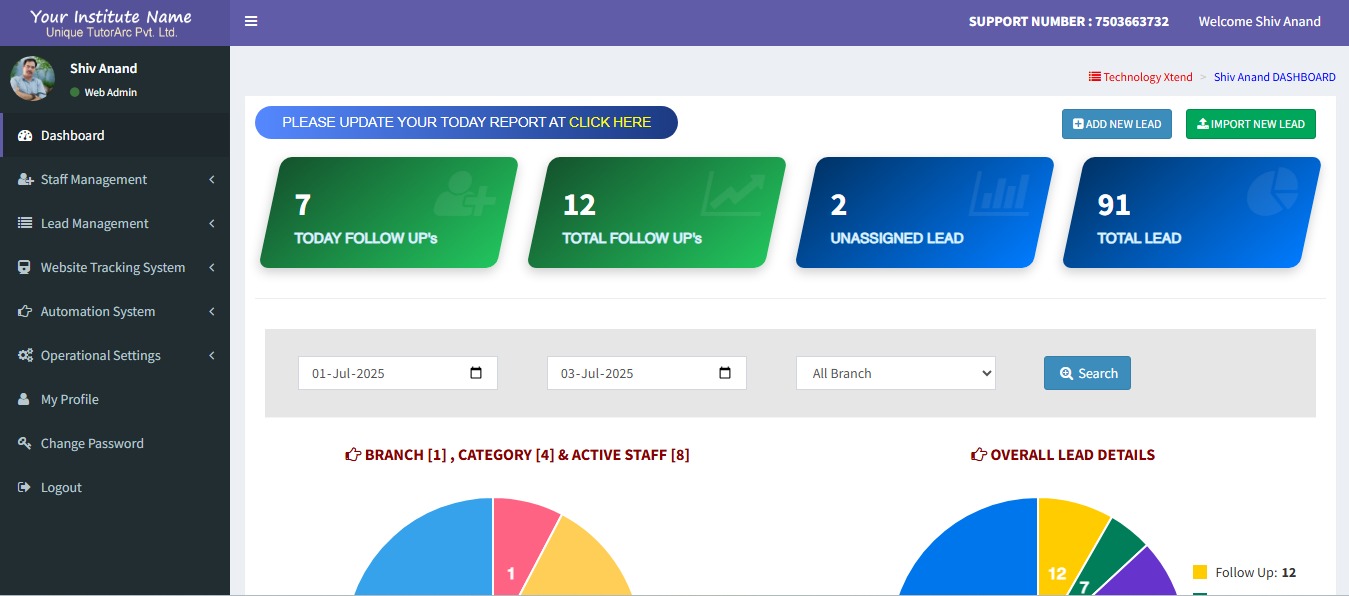The height and width of the screenshot is (596, 1349).
Task: Click user-plus icon on Today Follow Up's card
Action: (465, 193)
